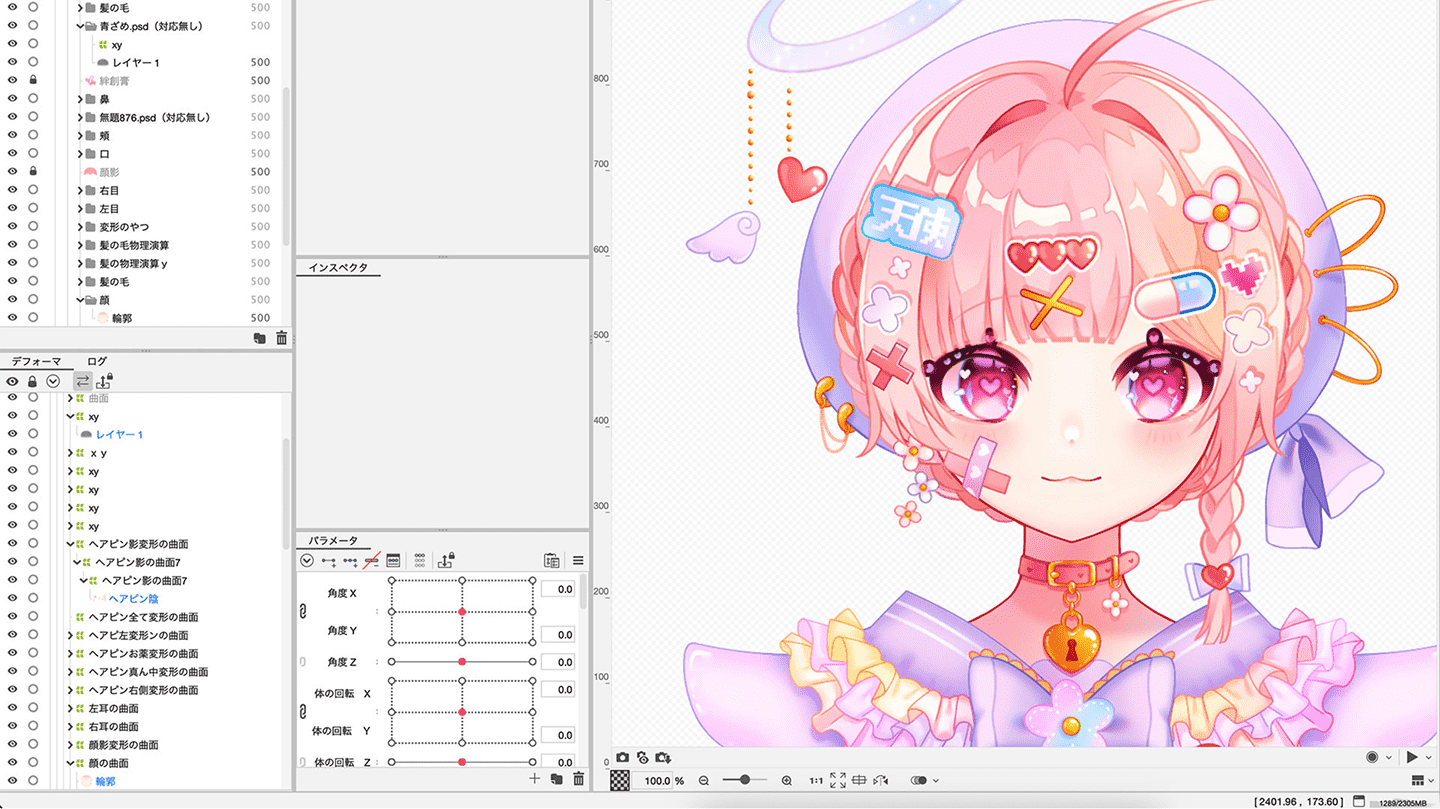1440x809 pixels.
Task: Click the canvas zoom slider
Action: coord(744,780)
